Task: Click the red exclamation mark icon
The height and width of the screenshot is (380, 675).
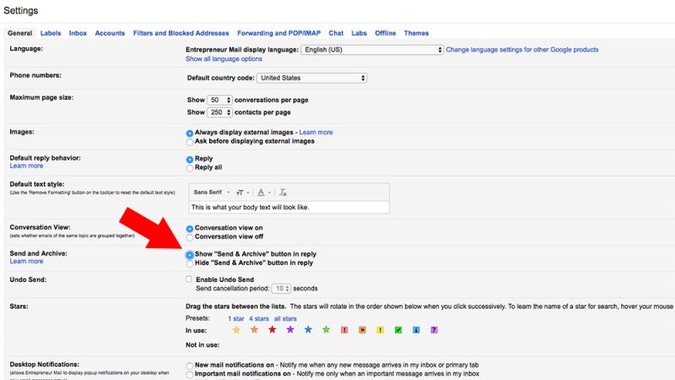Action: [344, 330]
